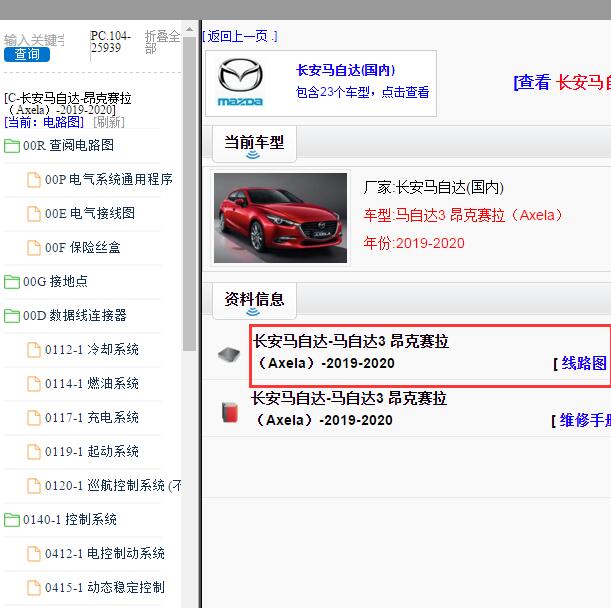Open the 0415-1 动态稳定控制 document icon
Viewport: 611px width, 608px height.
click(x=34, y=588)
